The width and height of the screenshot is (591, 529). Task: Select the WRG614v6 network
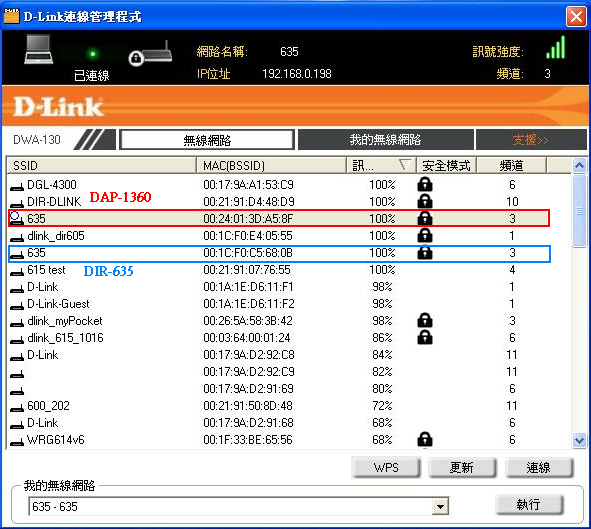tap(279, 440)
